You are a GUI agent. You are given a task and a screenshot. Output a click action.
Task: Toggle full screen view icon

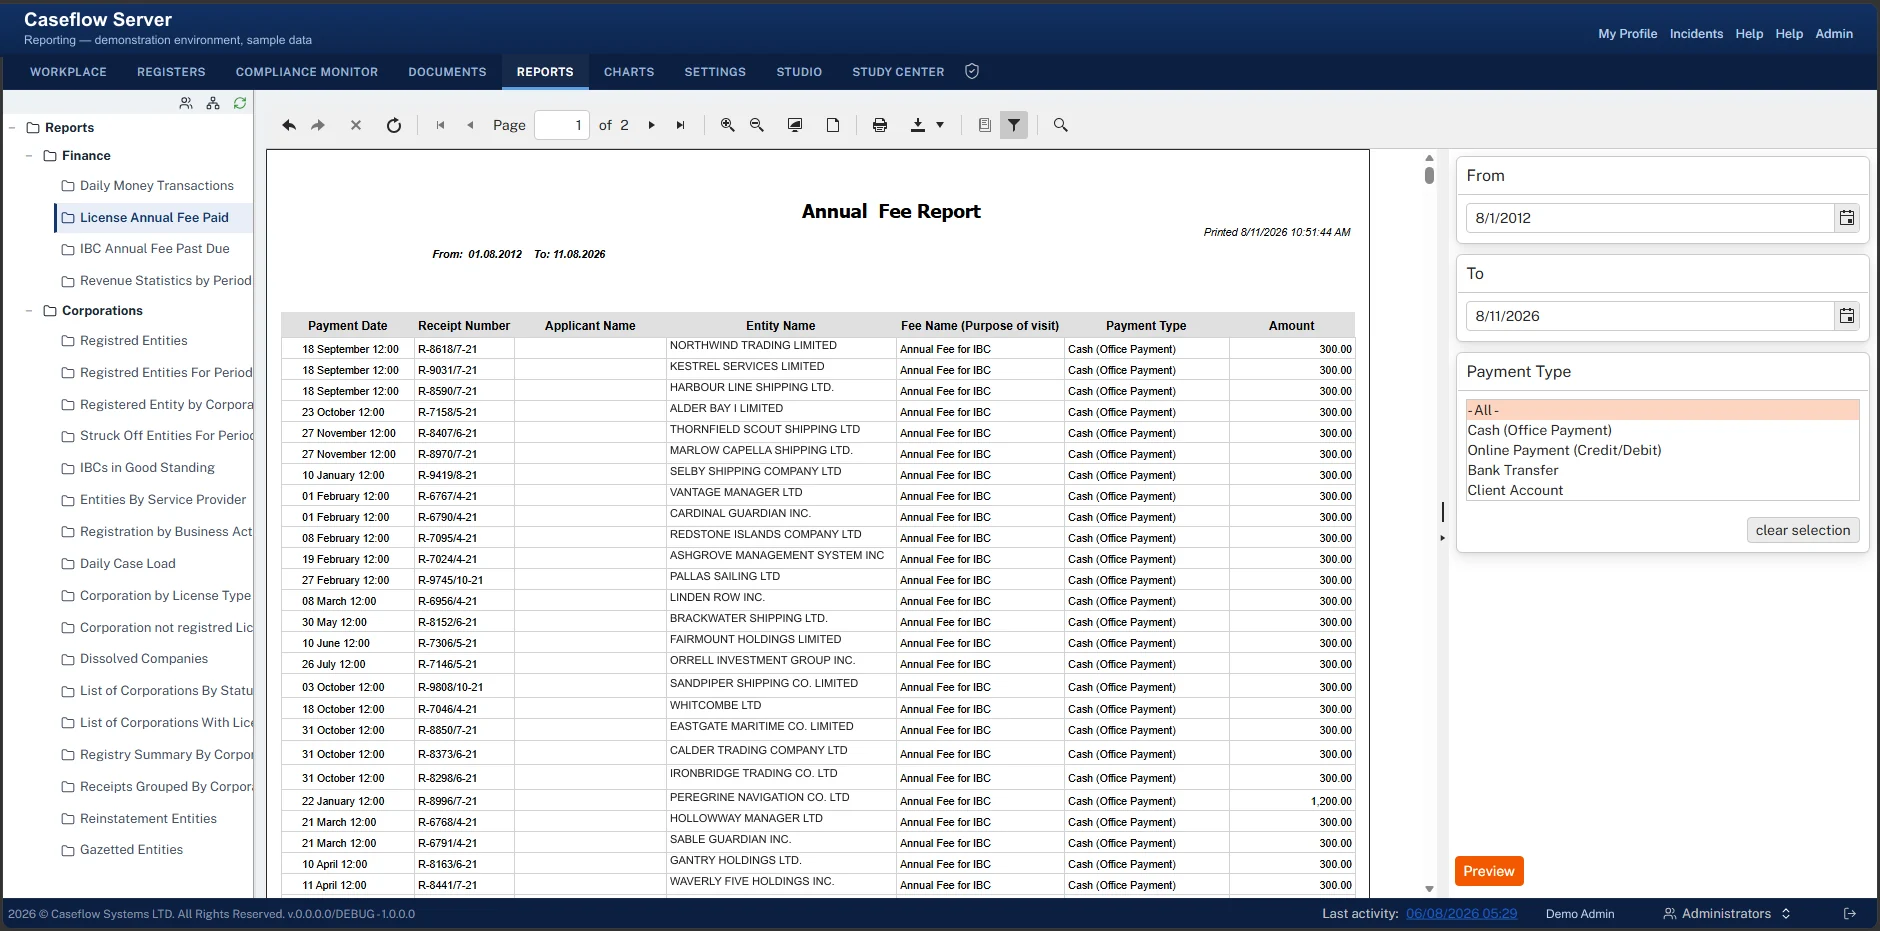(x=795, y=125)
